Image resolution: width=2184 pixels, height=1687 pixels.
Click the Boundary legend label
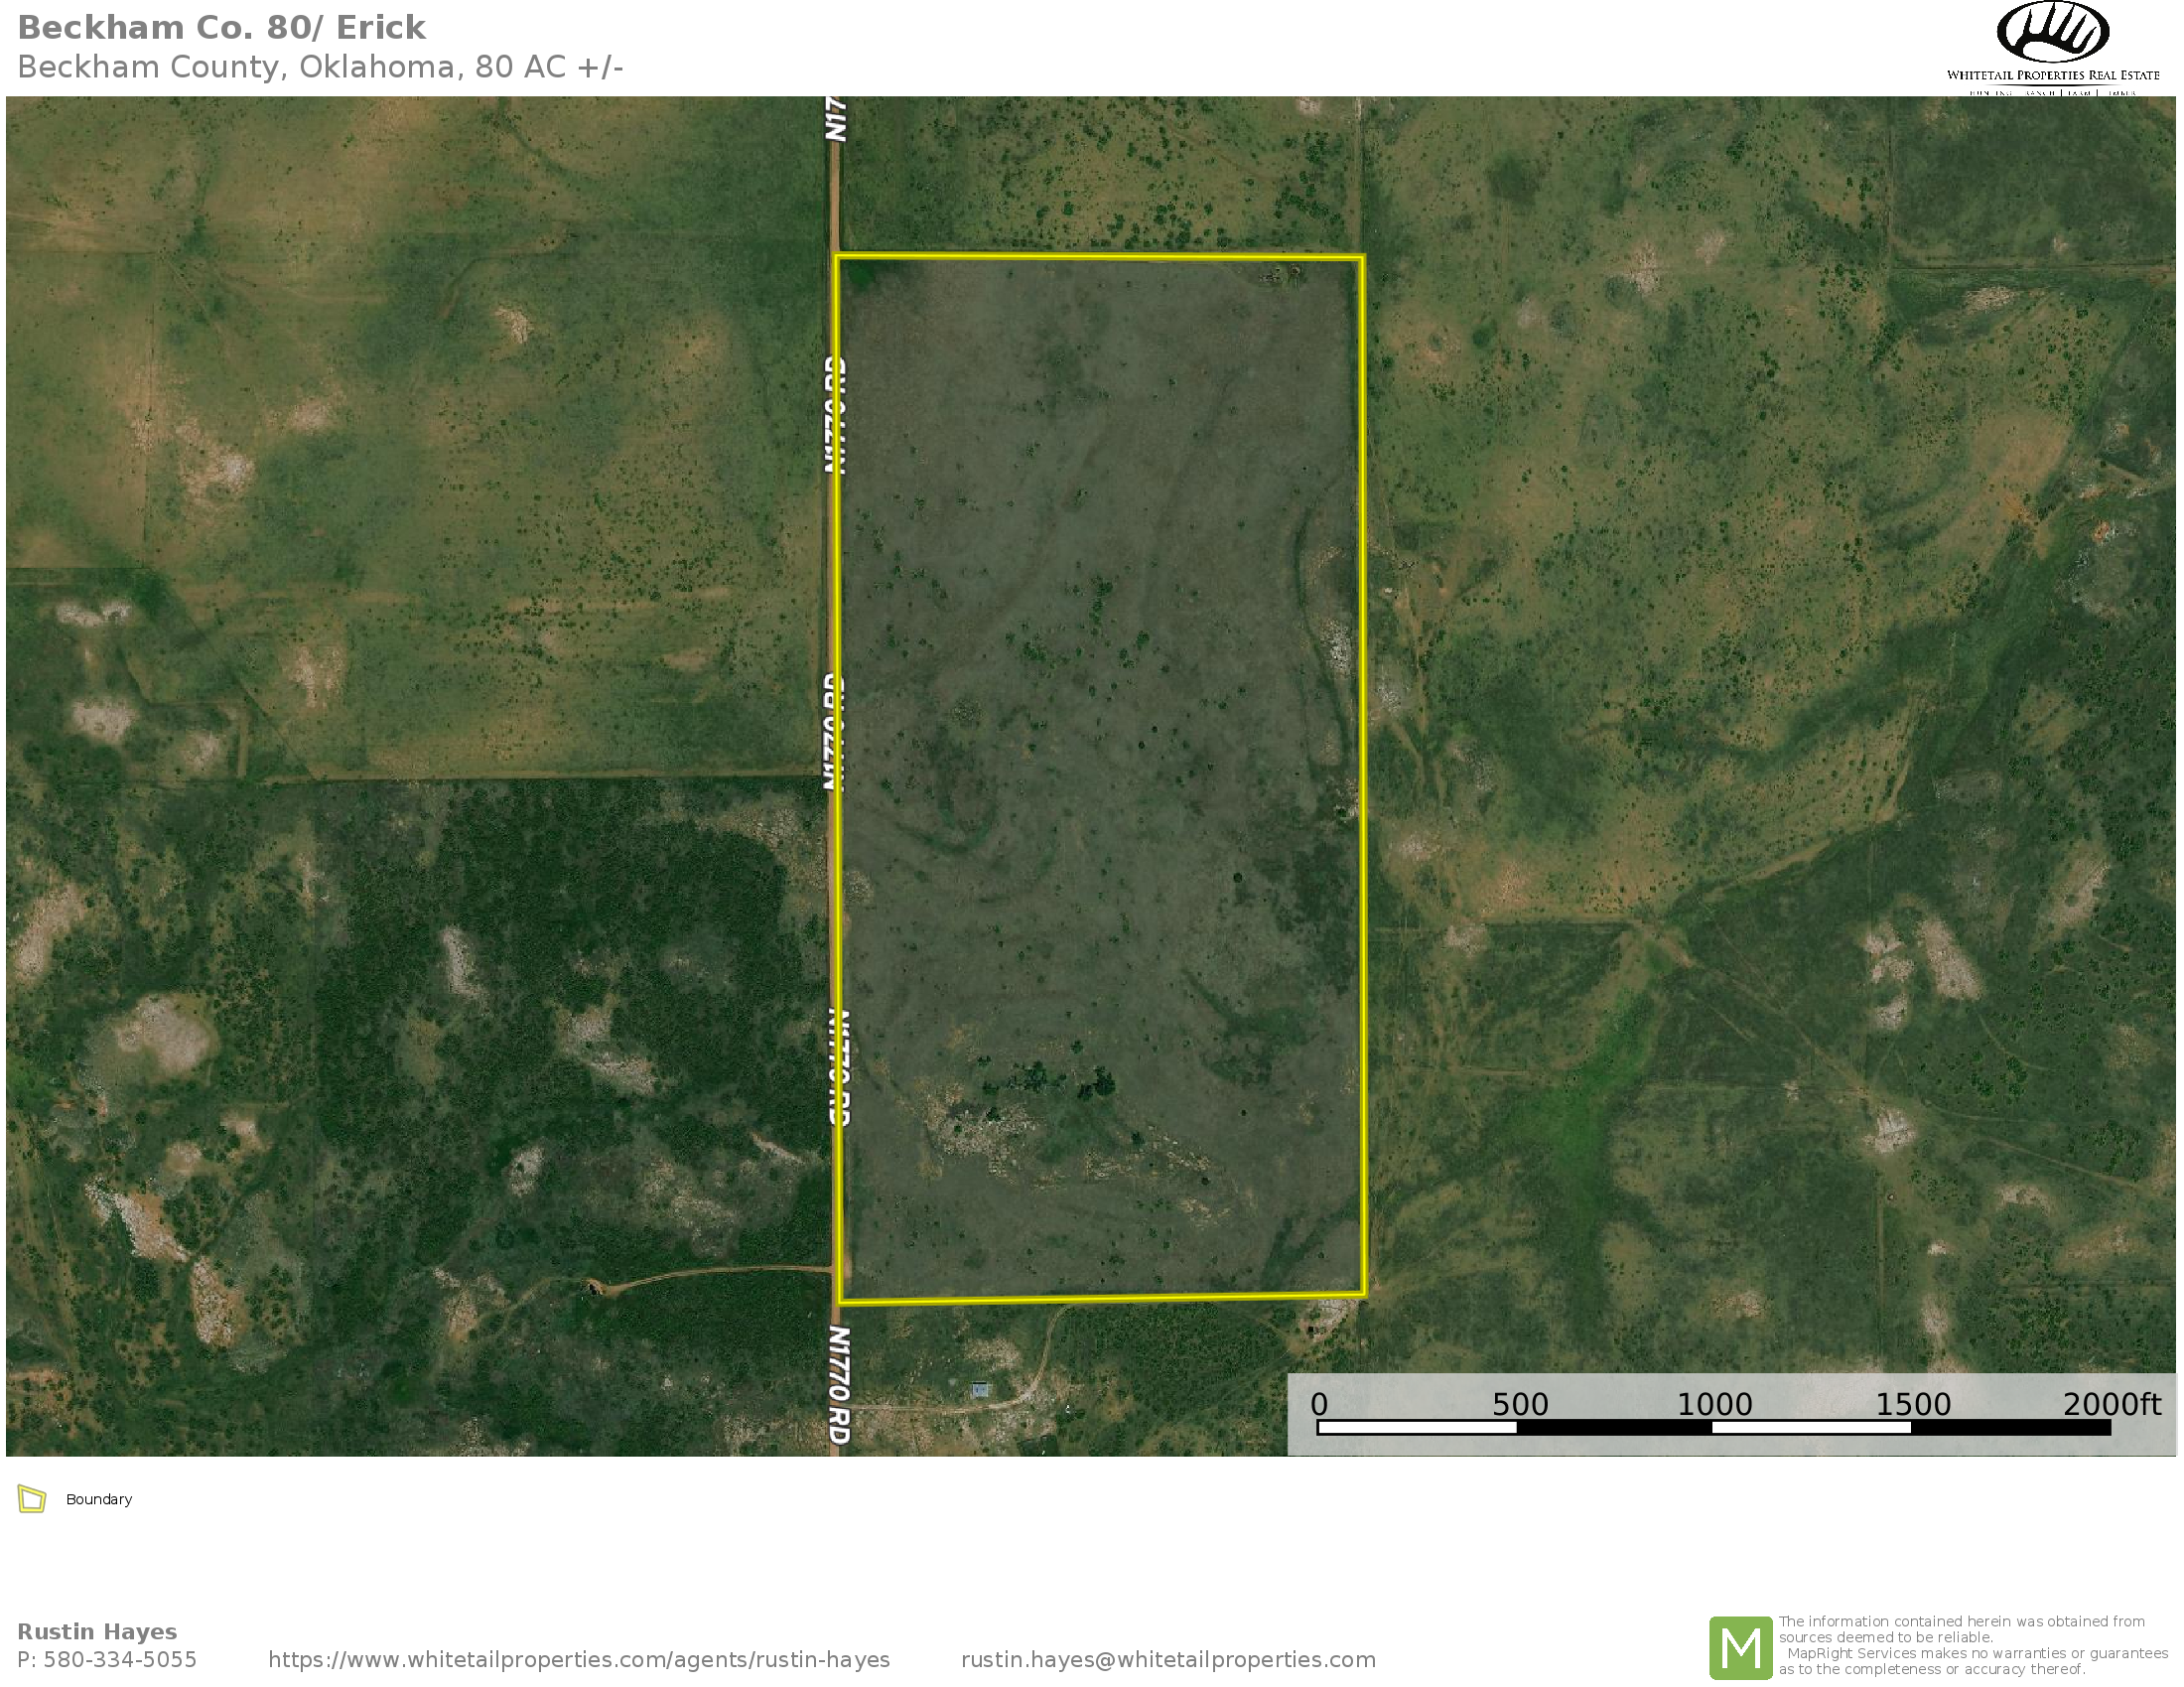pyautogui.click(x=99, y=1499)
